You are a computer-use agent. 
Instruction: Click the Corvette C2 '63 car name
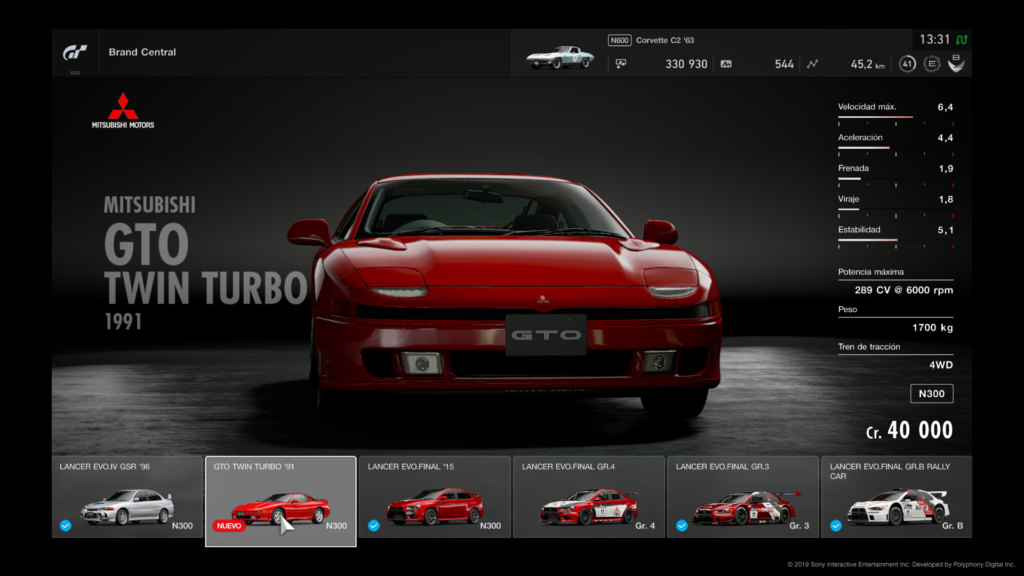tap(665, 40)
